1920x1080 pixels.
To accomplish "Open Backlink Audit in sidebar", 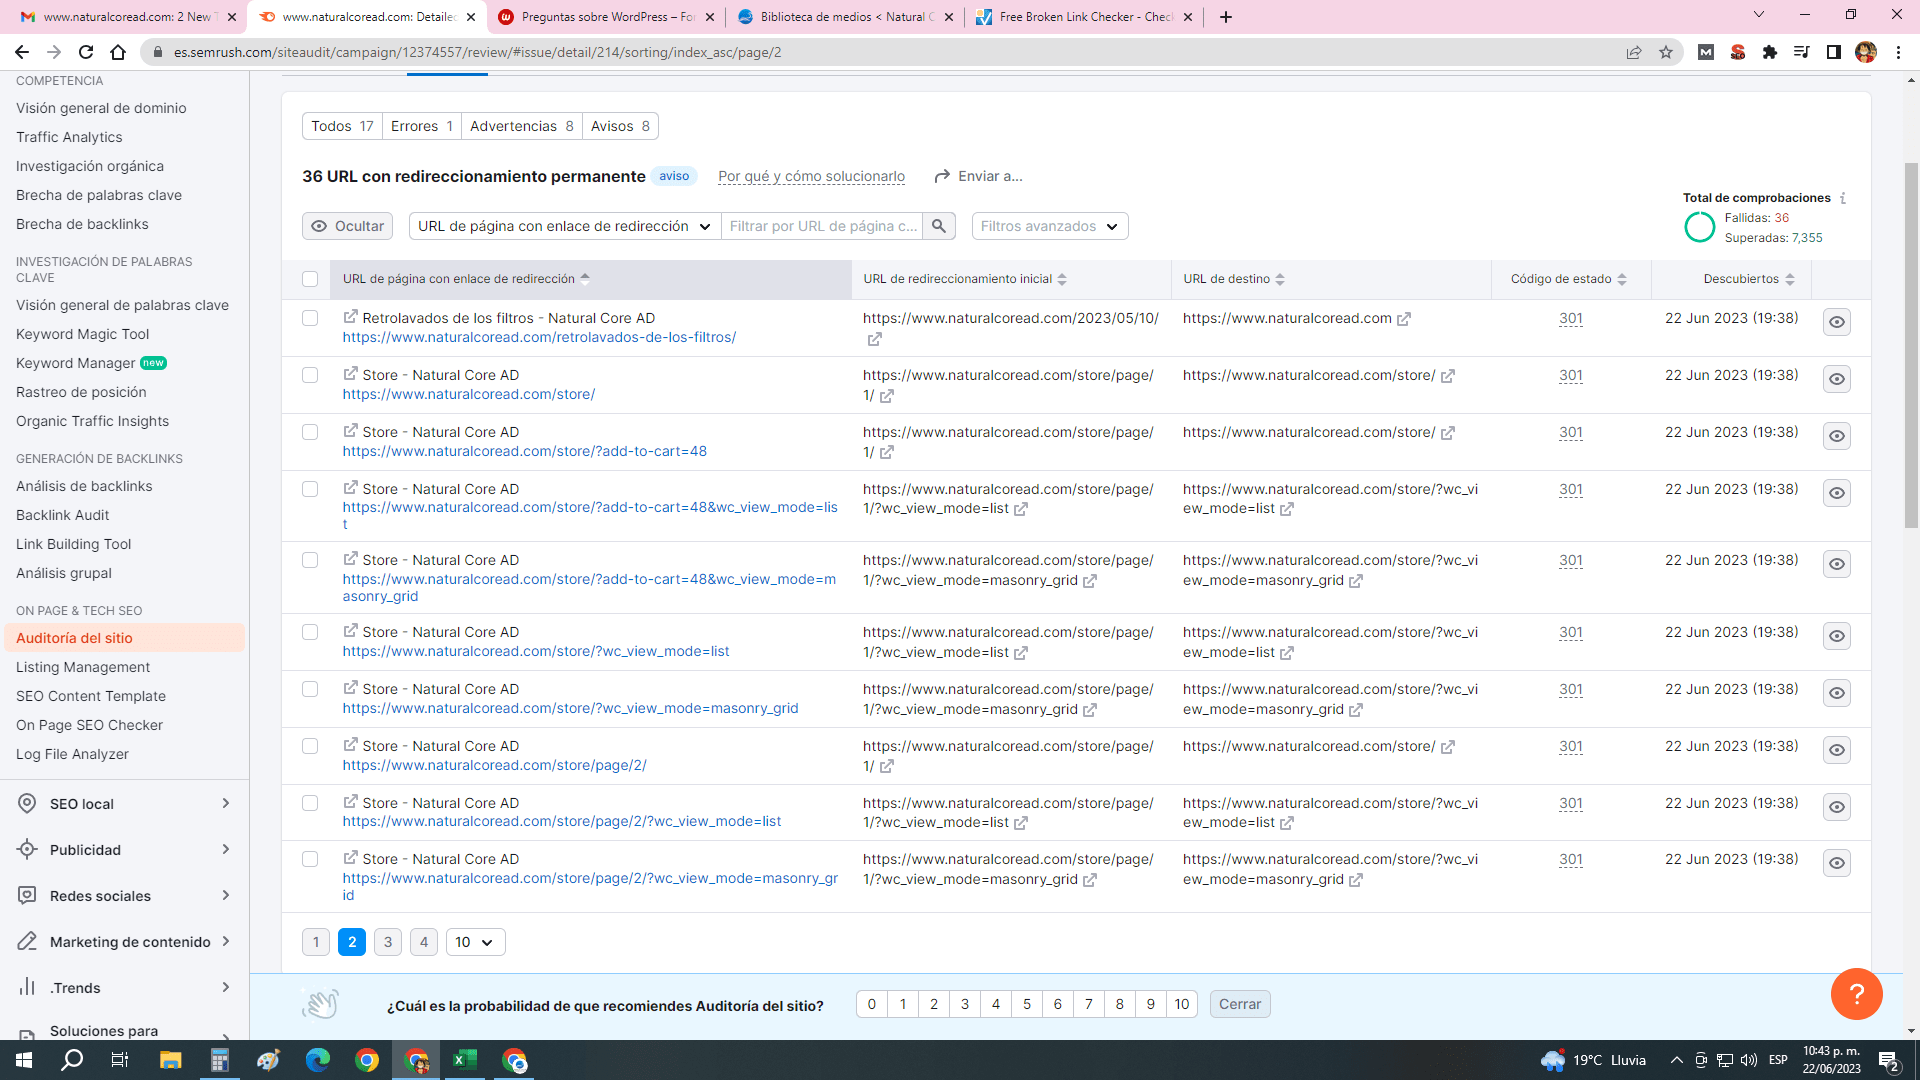I will point(63,515).
